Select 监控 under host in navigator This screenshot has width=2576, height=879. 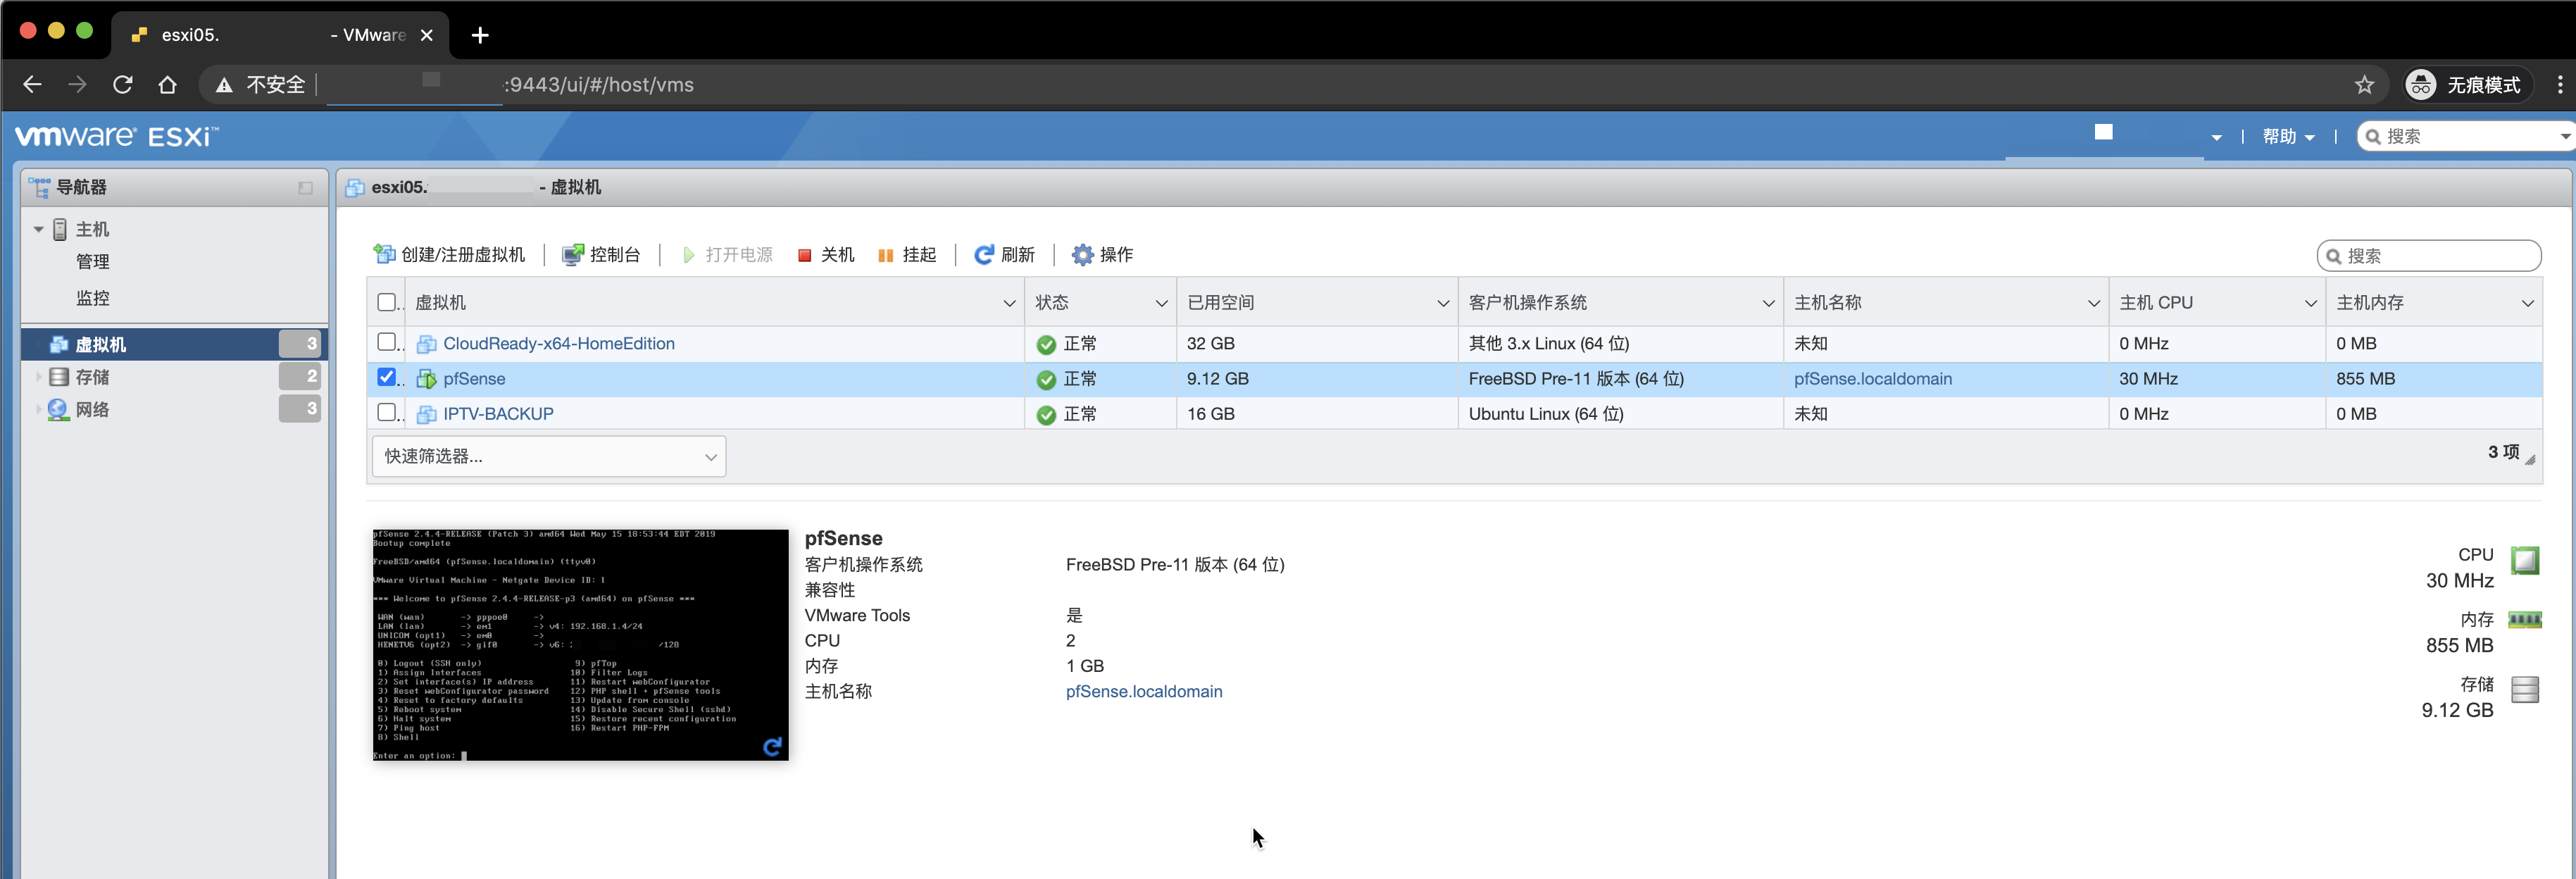click(93, 298)
